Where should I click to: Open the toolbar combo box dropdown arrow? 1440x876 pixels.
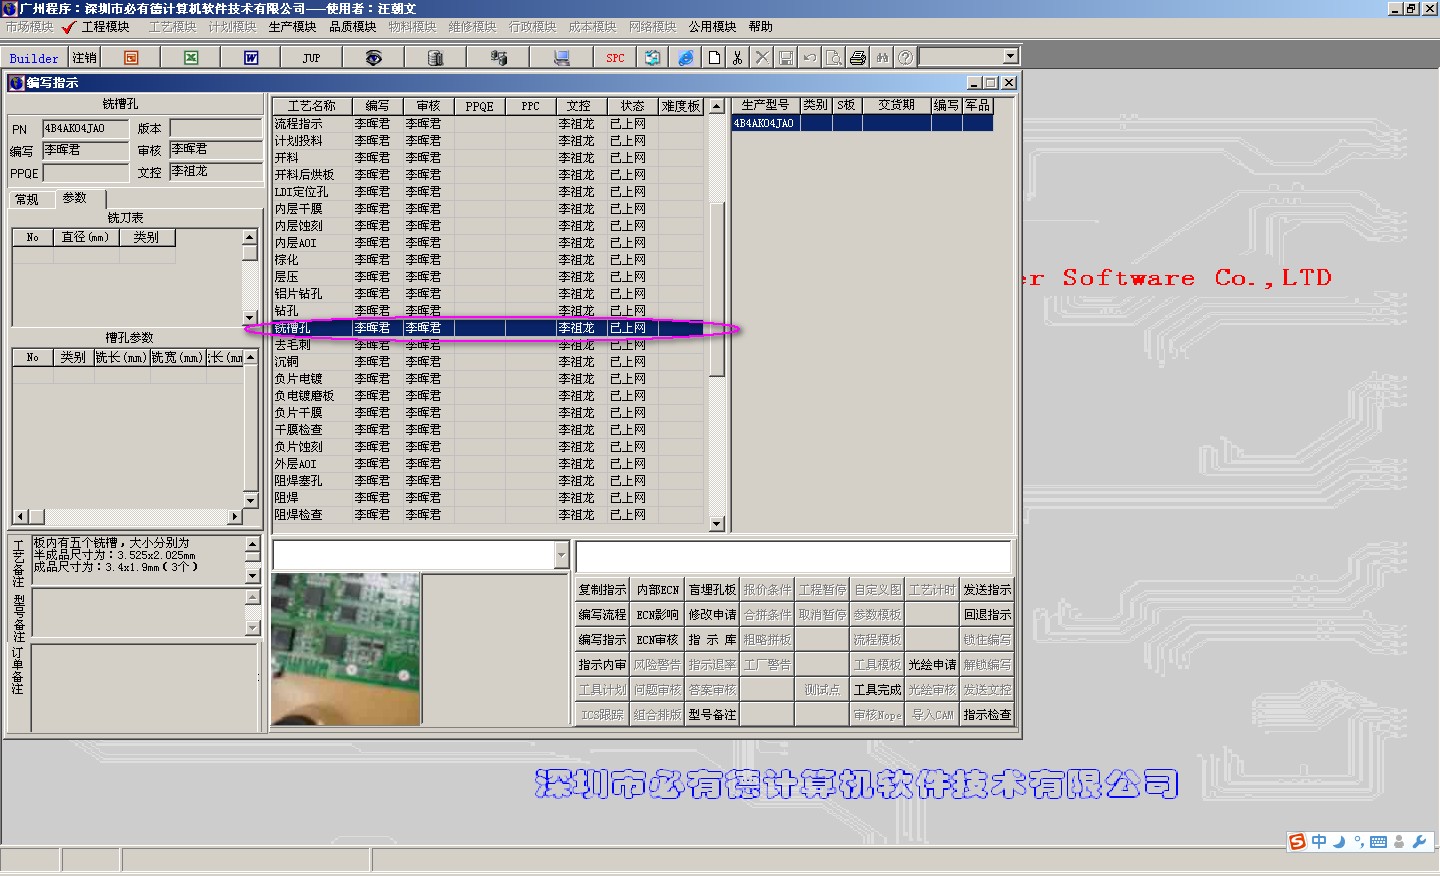1010,57
